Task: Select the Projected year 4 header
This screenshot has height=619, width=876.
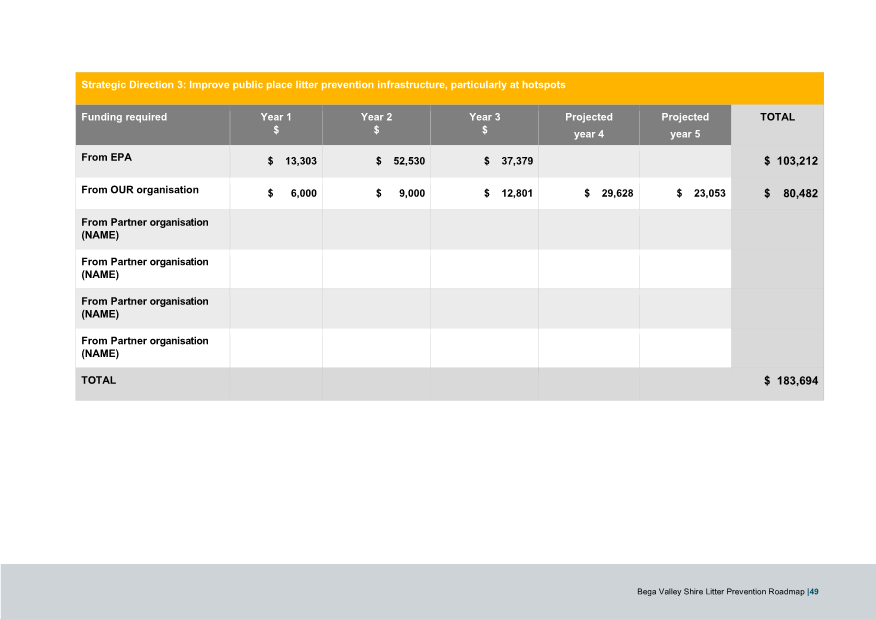Action: click(x=588, y=124)
